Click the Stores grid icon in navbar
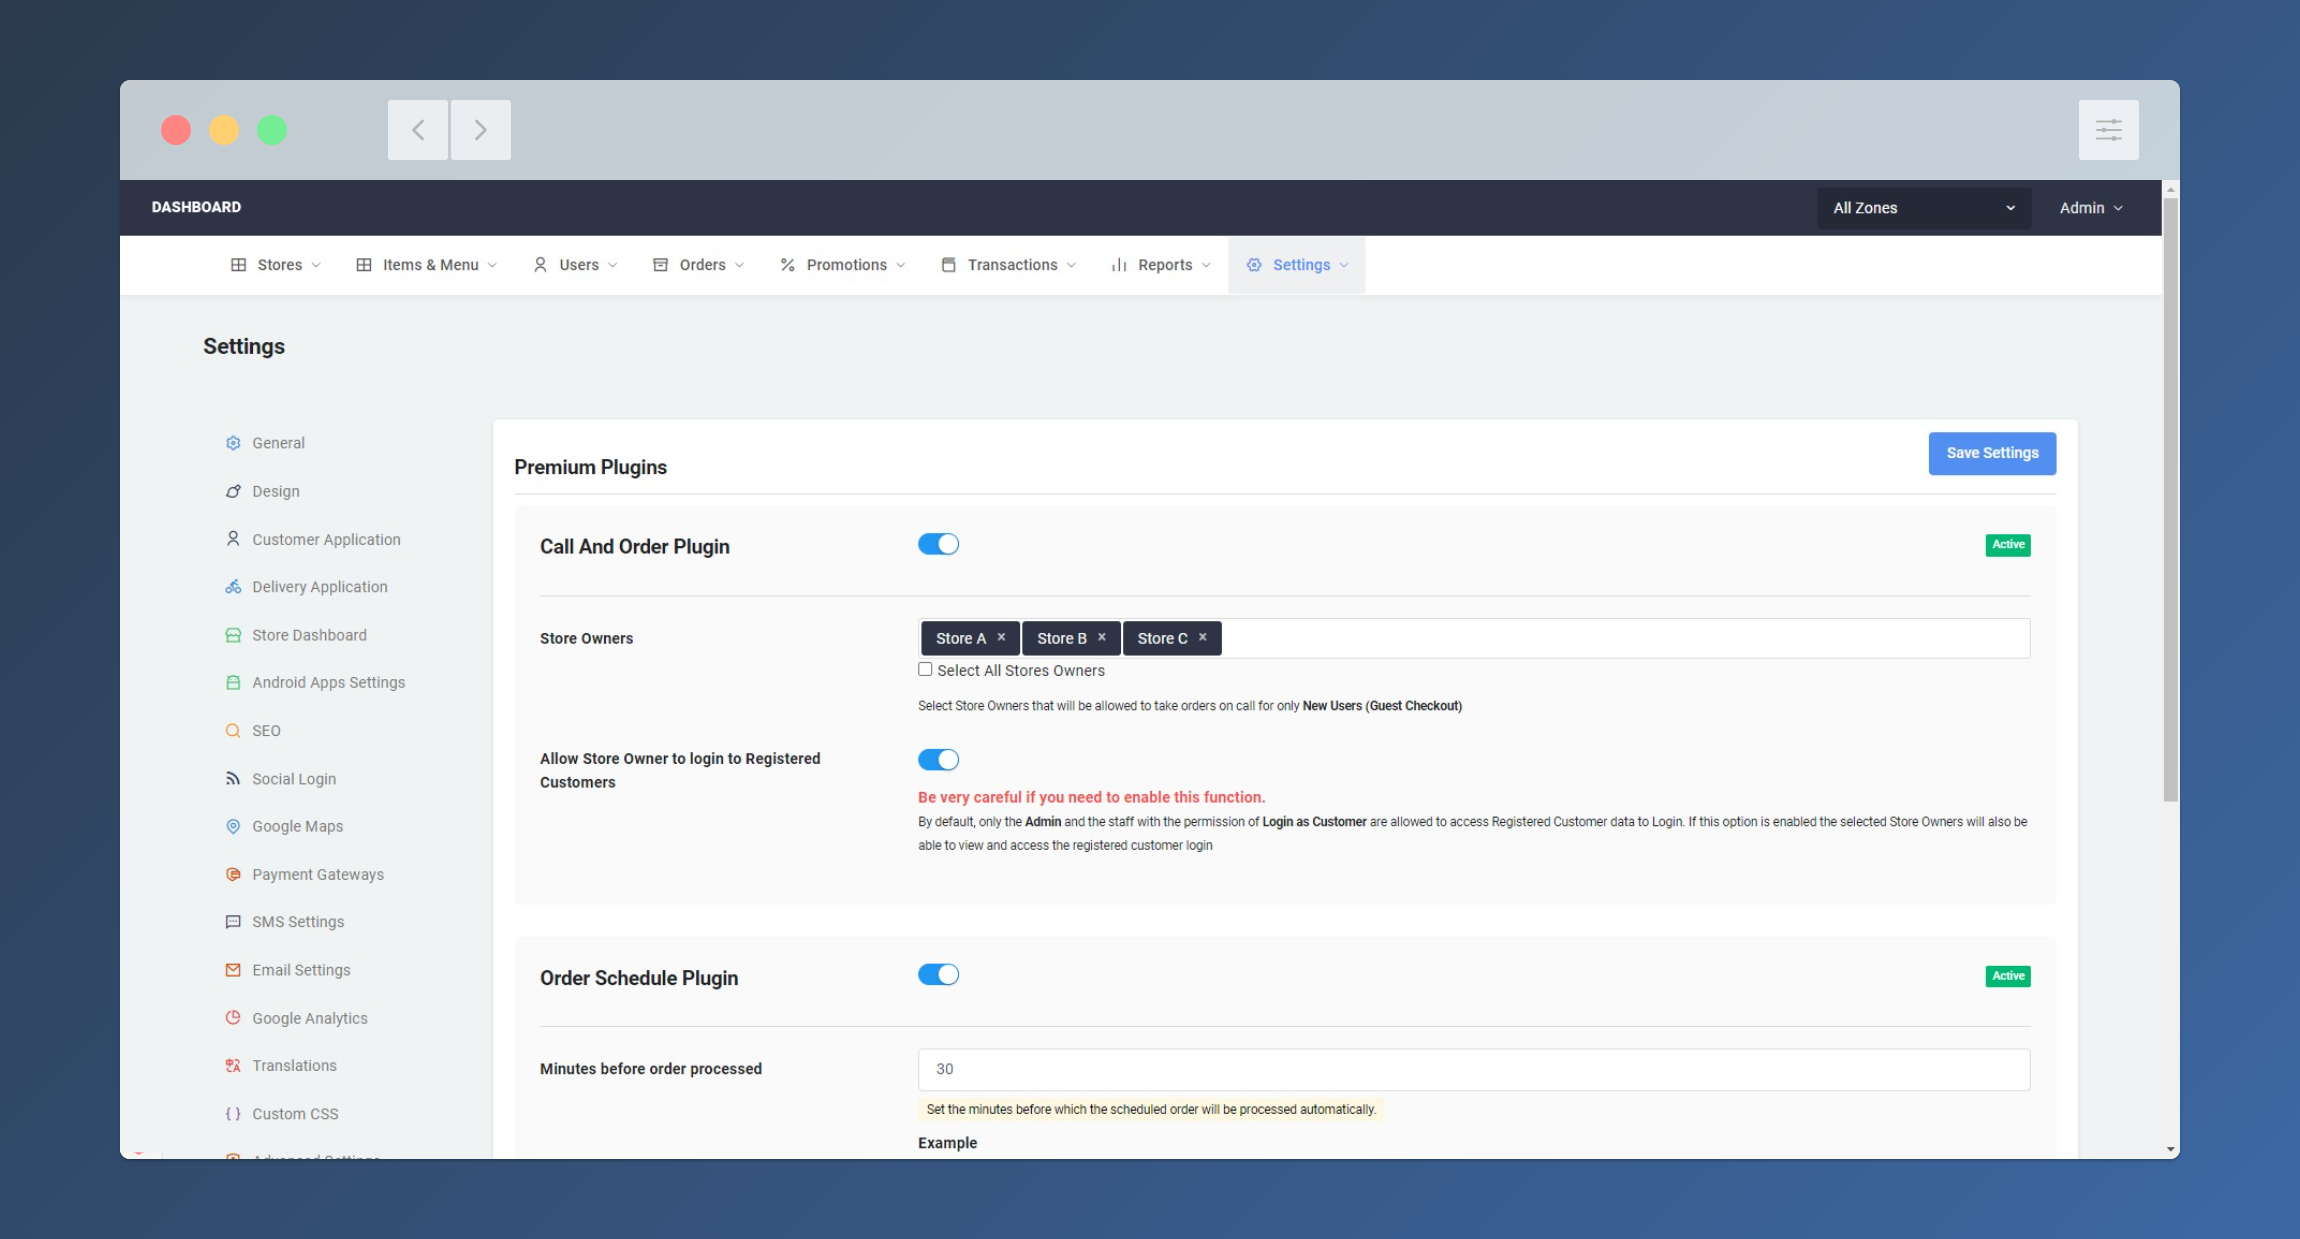2300x1239 pixels. 238,265
